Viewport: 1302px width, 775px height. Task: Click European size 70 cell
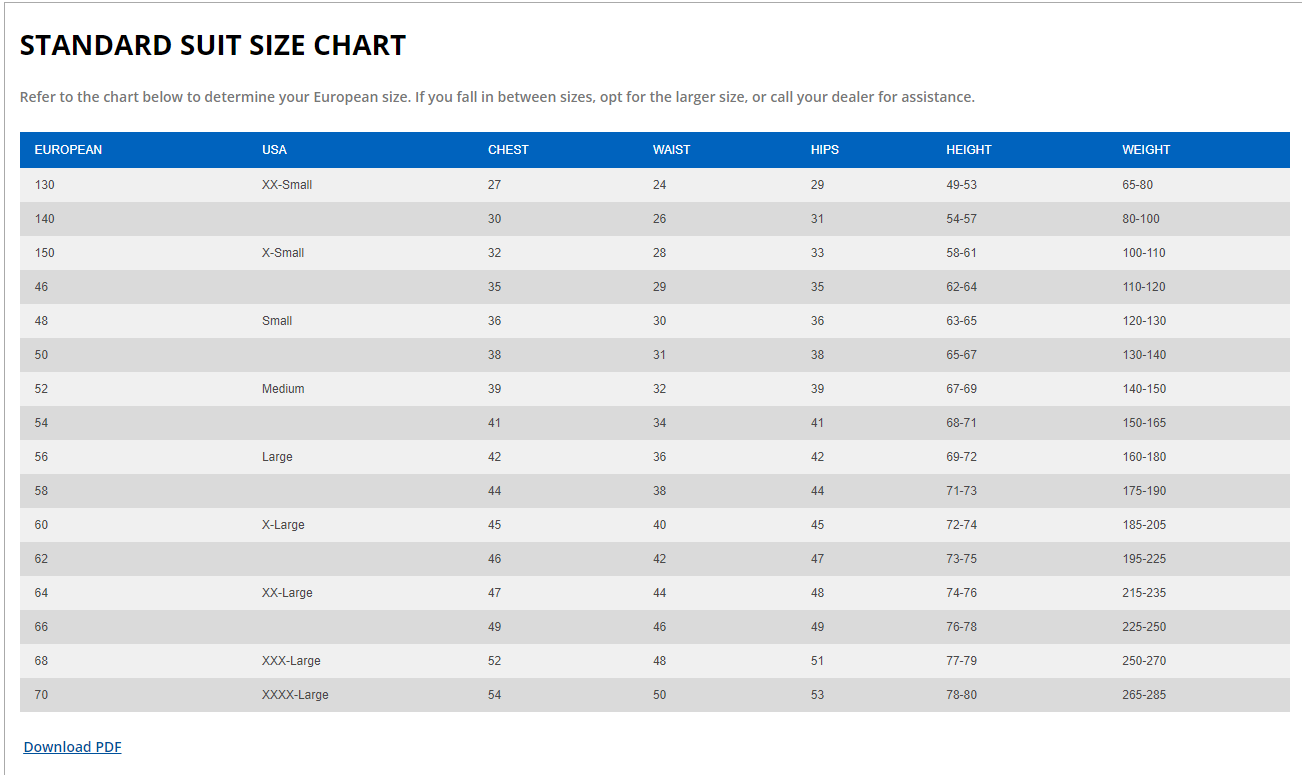(x=41, y=695)
